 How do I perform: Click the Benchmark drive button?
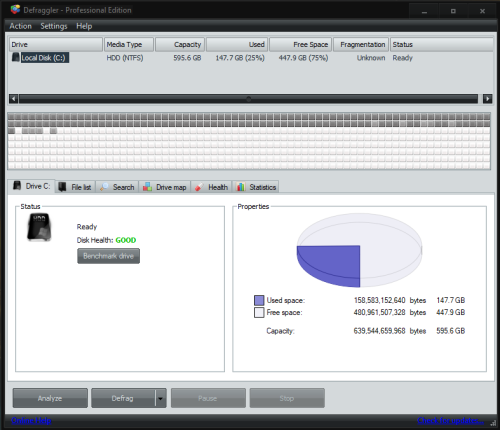pos(108,256)
